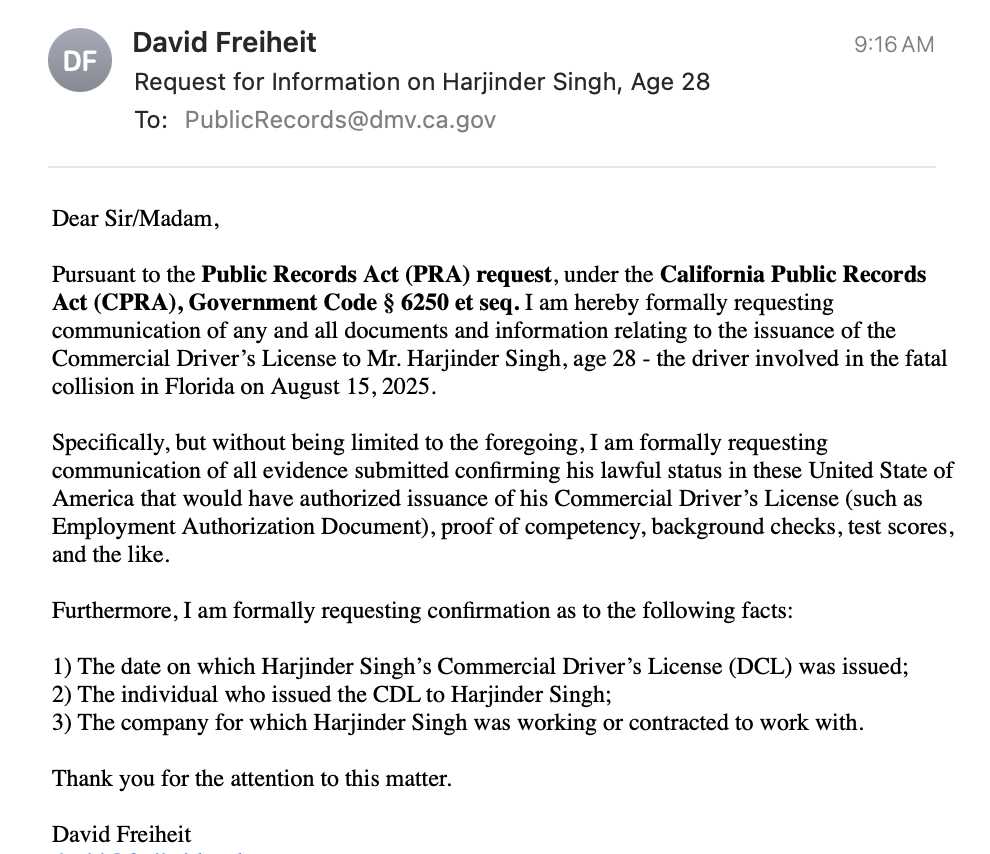Click list item 1 about license issue date
Image resolution: width=990 pixels, height=854 pixels.
[x=480, y=667]
